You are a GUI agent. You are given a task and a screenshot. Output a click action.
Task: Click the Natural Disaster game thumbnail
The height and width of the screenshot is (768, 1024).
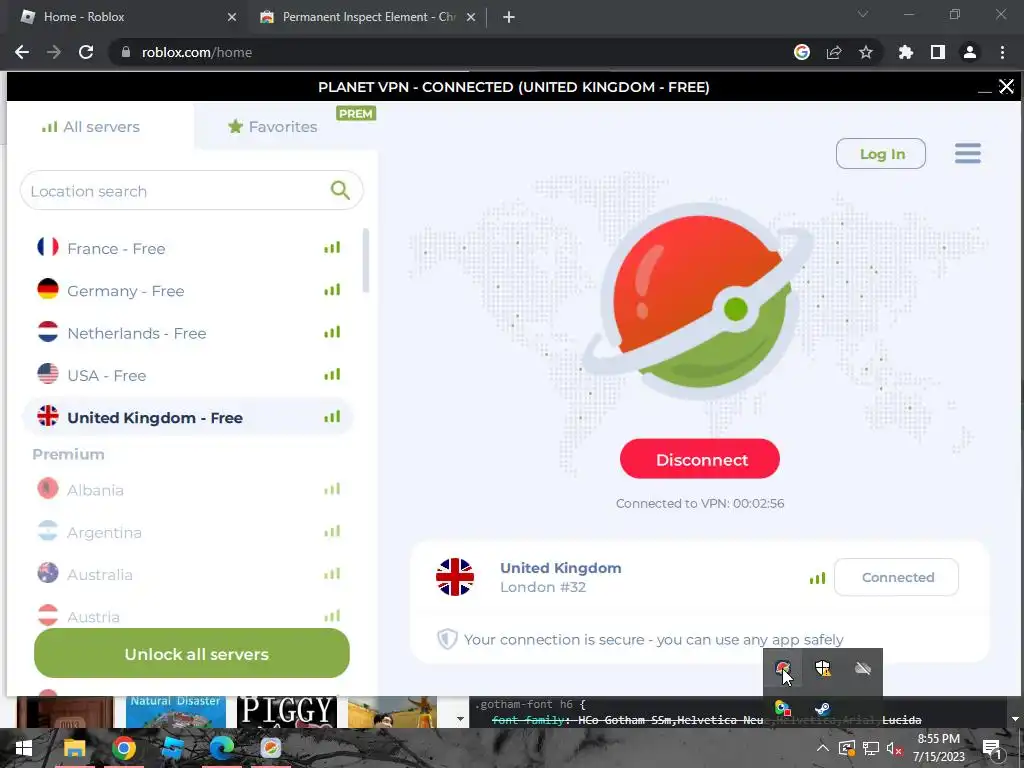(x=176, y=712)
